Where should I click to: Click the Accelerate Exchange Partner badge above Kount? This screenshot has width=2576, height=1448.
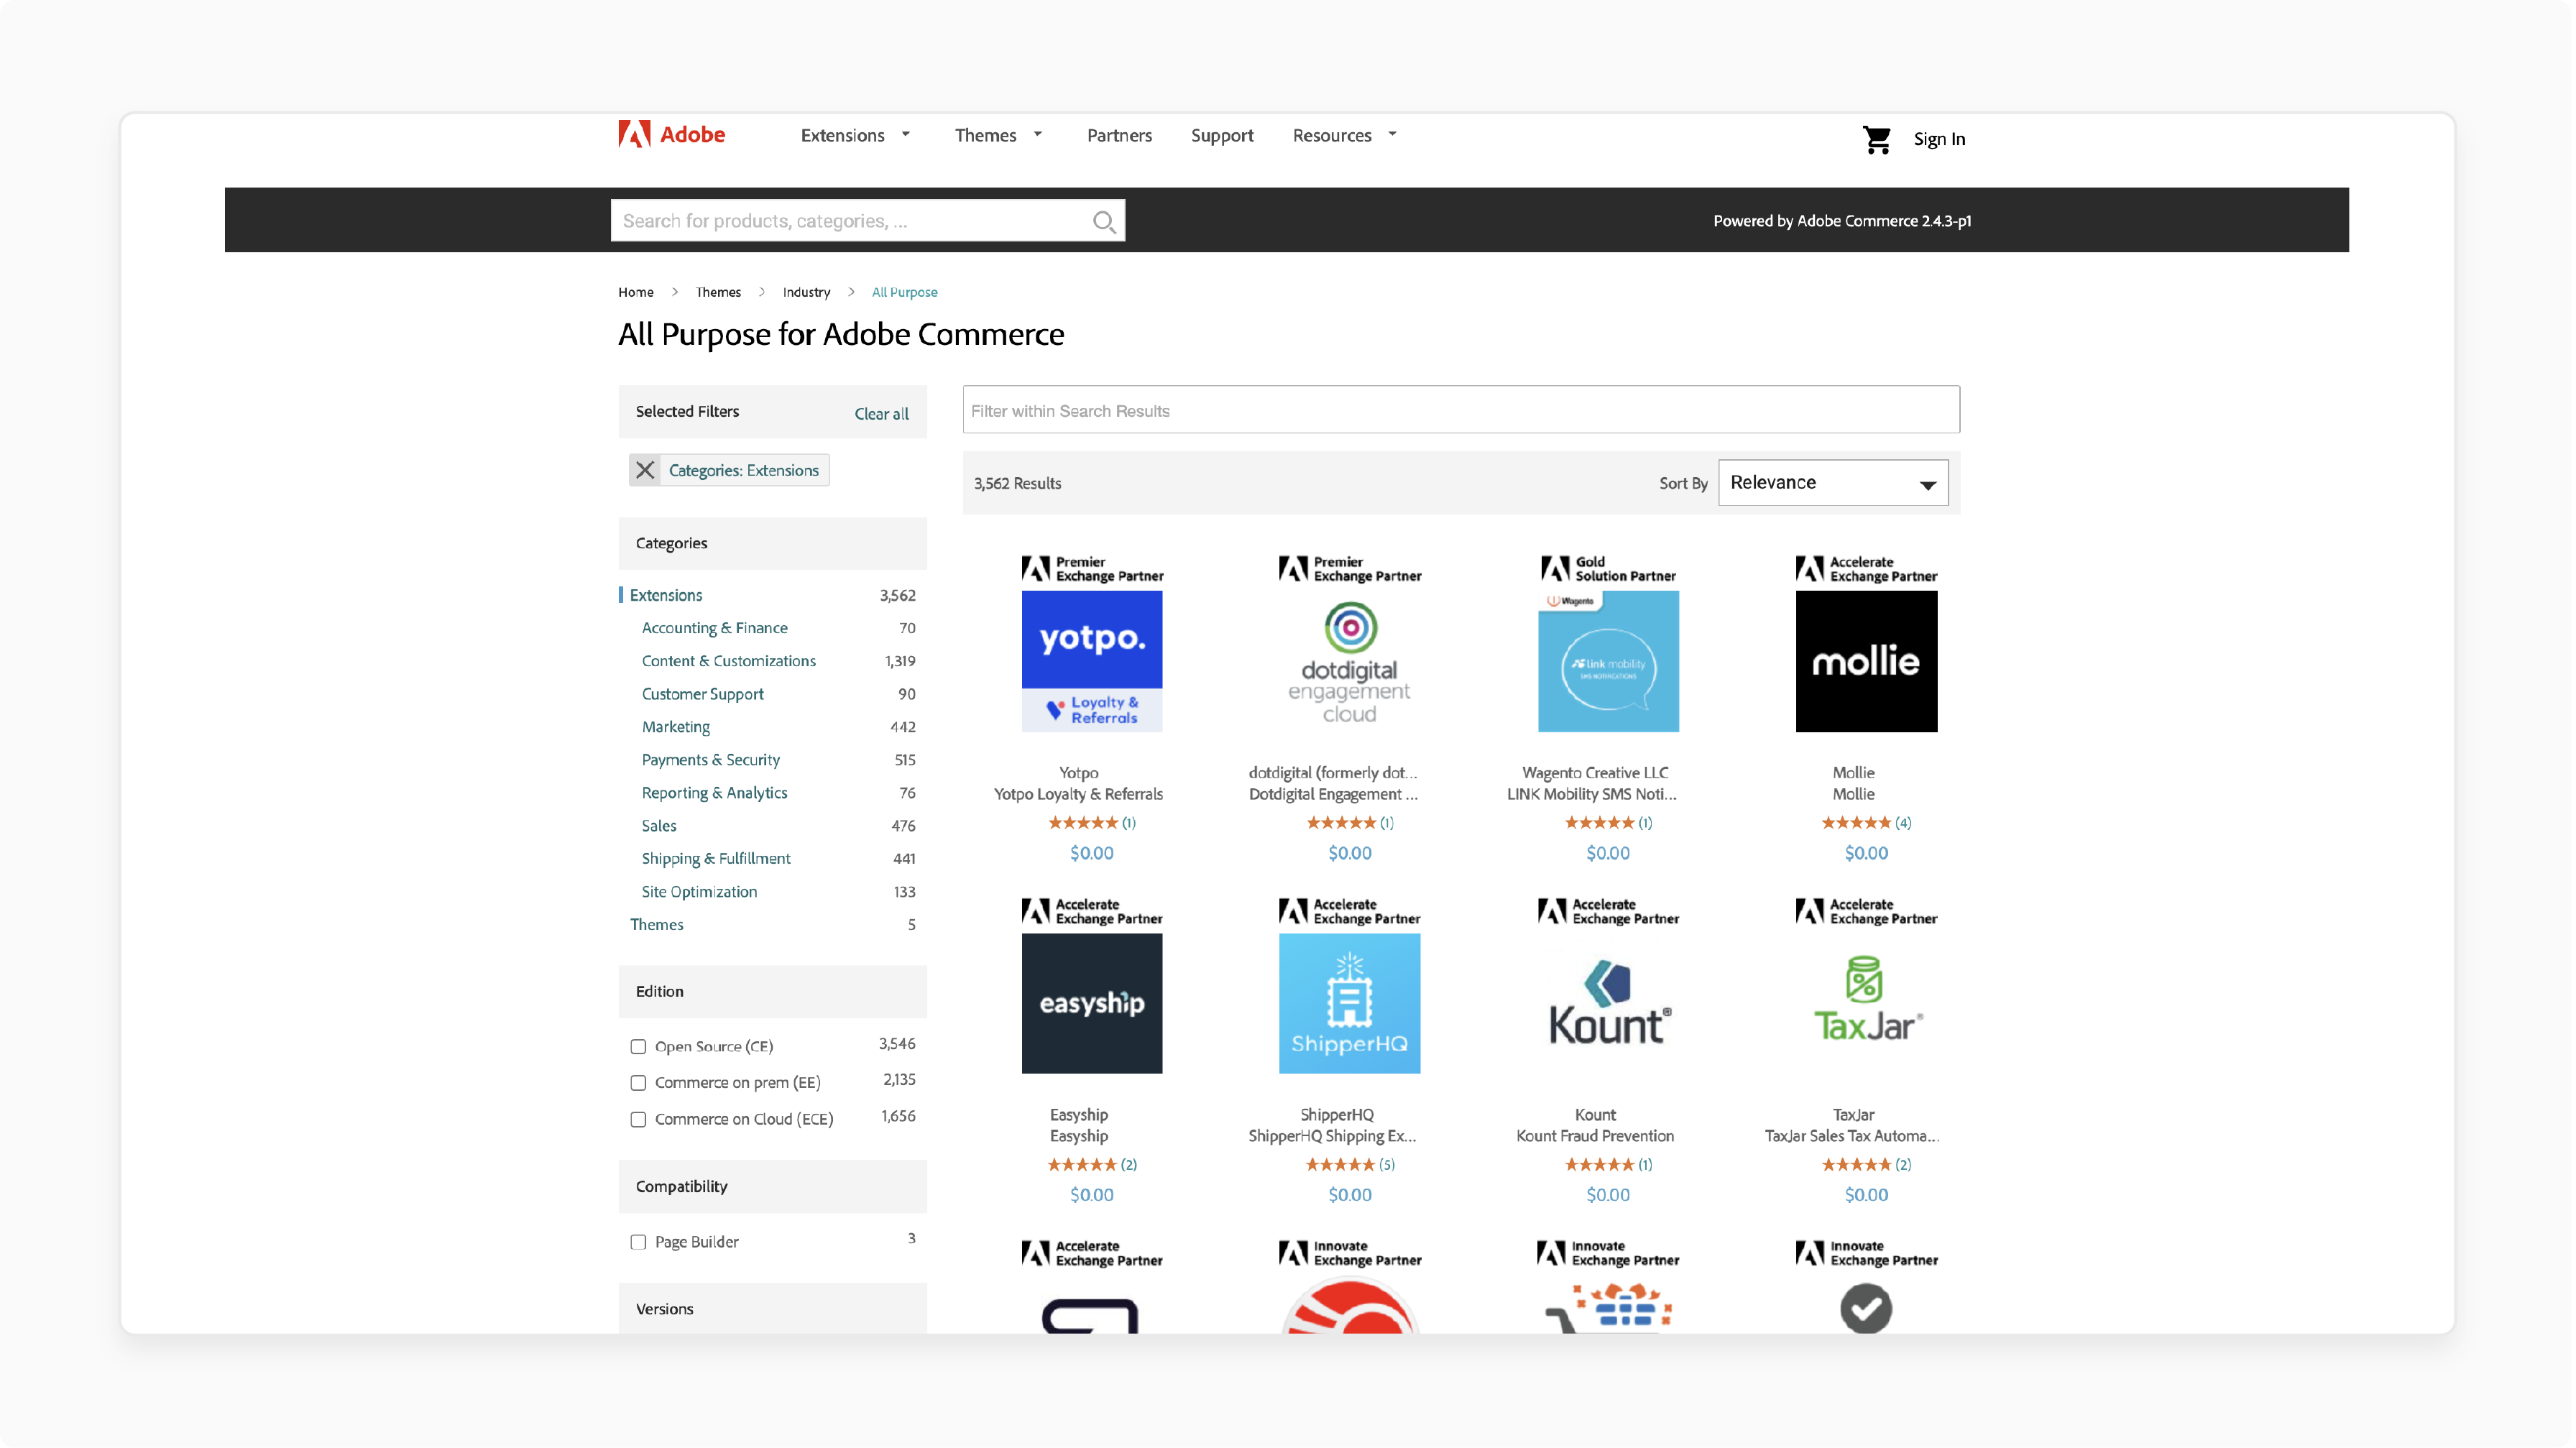tap(1607, 911)
